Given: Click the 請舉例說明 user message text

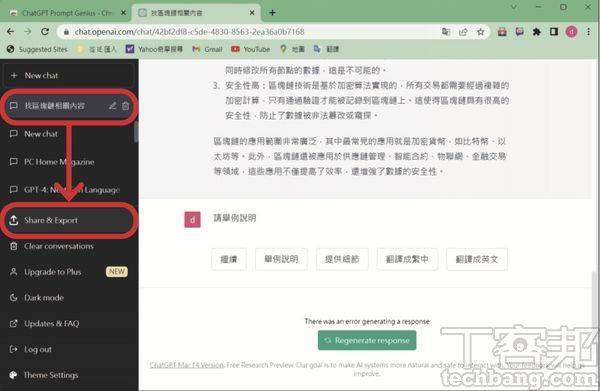Looking at the screenshot, I should click(x=235, y=218).
